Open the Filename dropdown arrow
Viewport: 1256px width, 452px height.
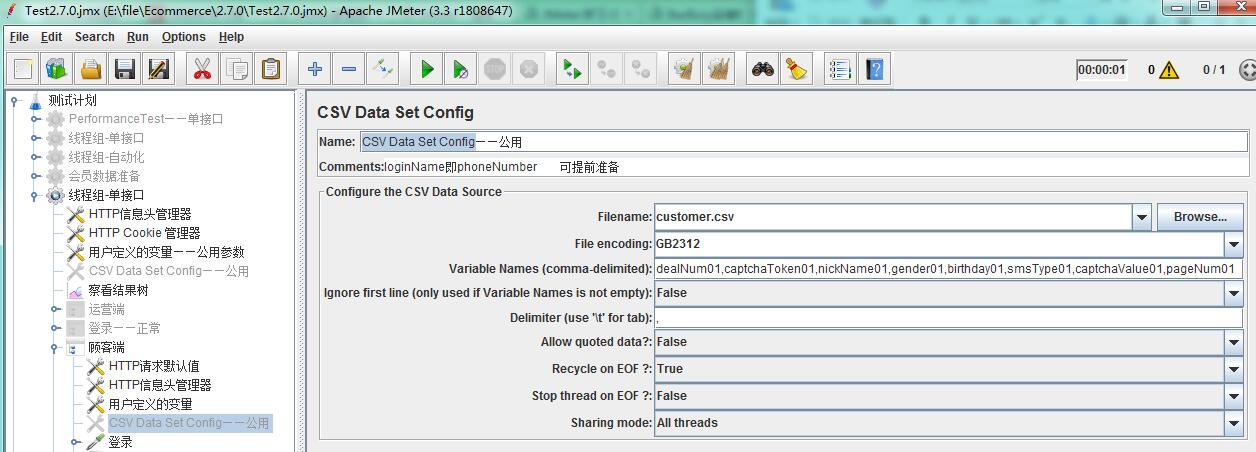1142,217
